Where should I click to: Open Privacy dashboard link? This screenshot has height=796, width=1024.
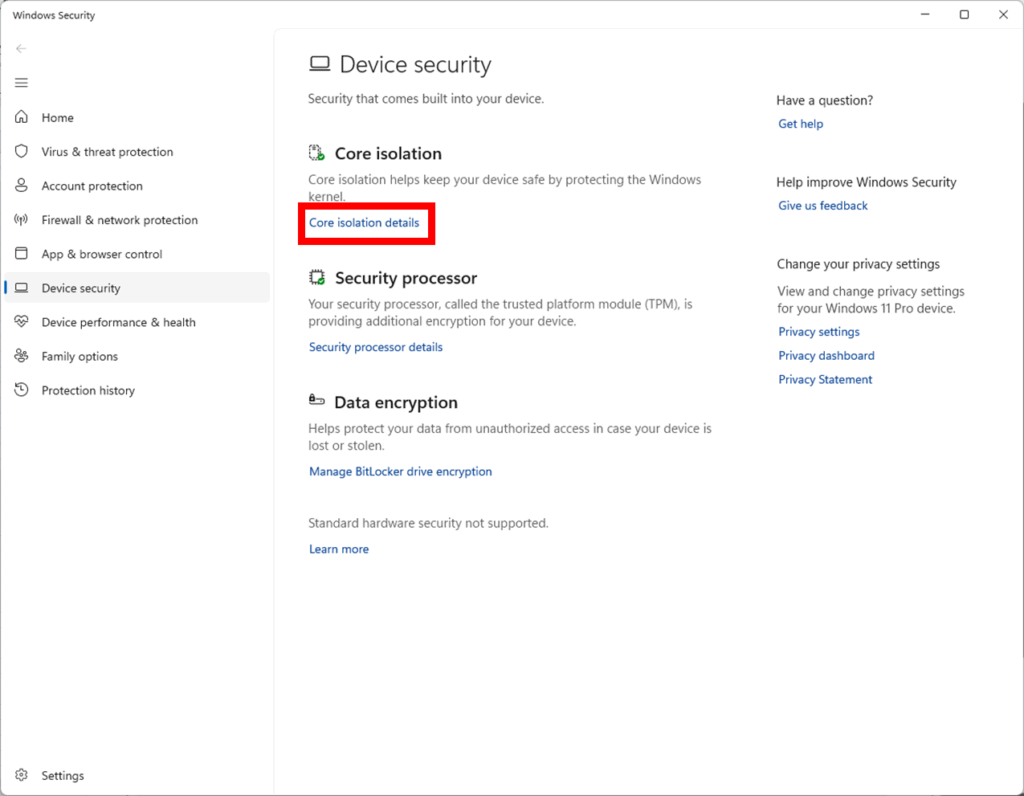[826, 355]
